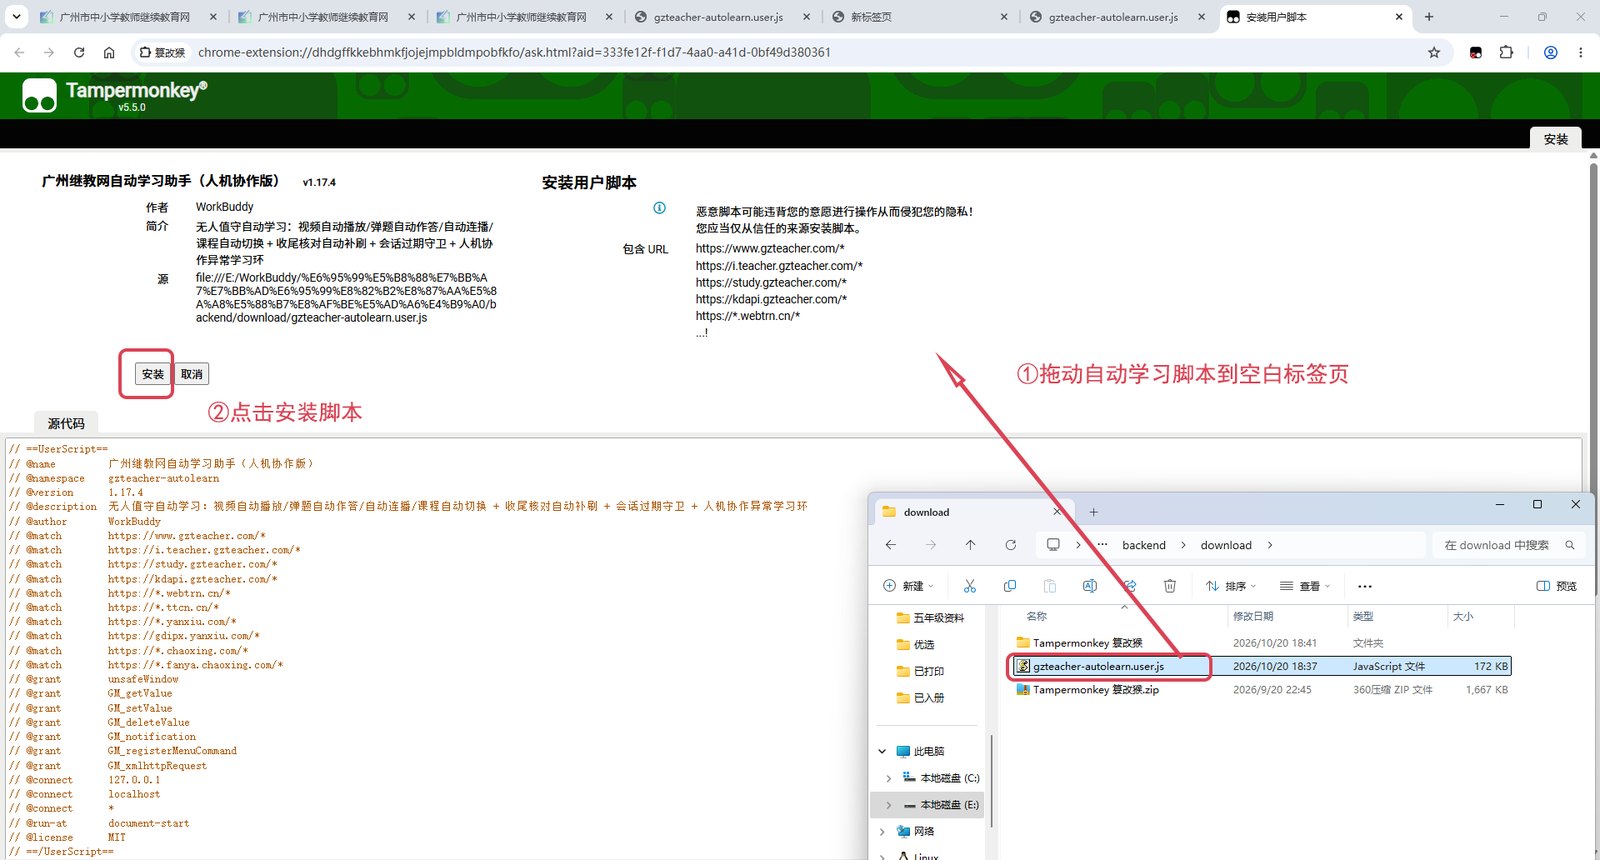1600x860 pixels.
Task: Open the 排序 sort dropdown in Explorer
Action: tap(1230, 586)
